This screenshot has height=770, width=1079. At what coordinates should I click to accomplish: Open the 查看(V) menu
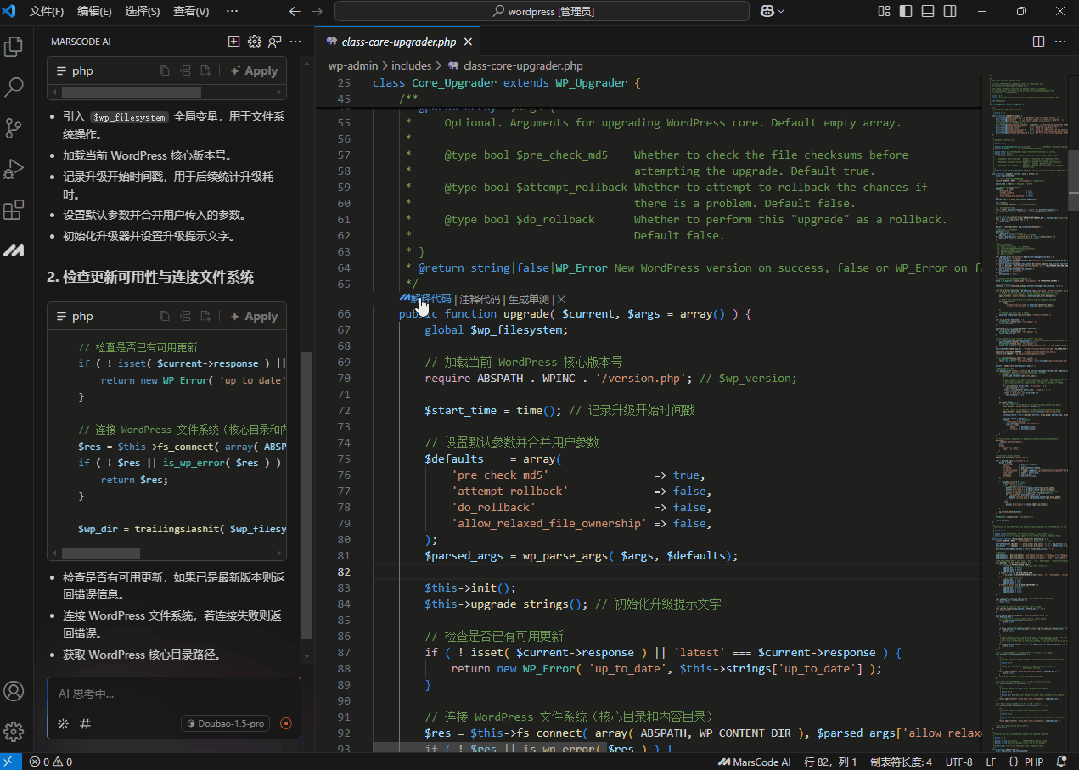tap(191, 11)
